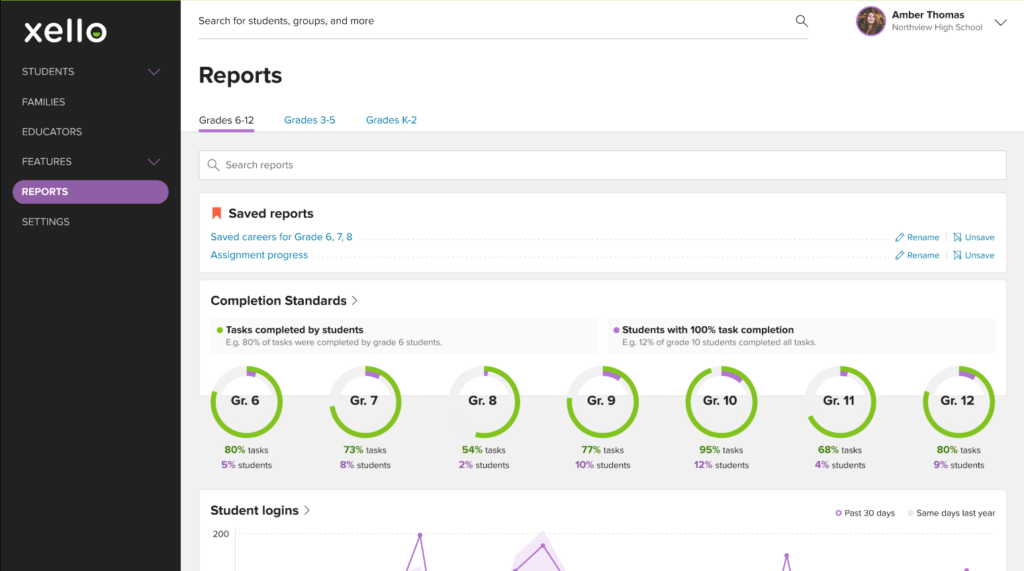1024x571 pixels.
Task: Focus the students and groups search field
Action: point(503,22)
